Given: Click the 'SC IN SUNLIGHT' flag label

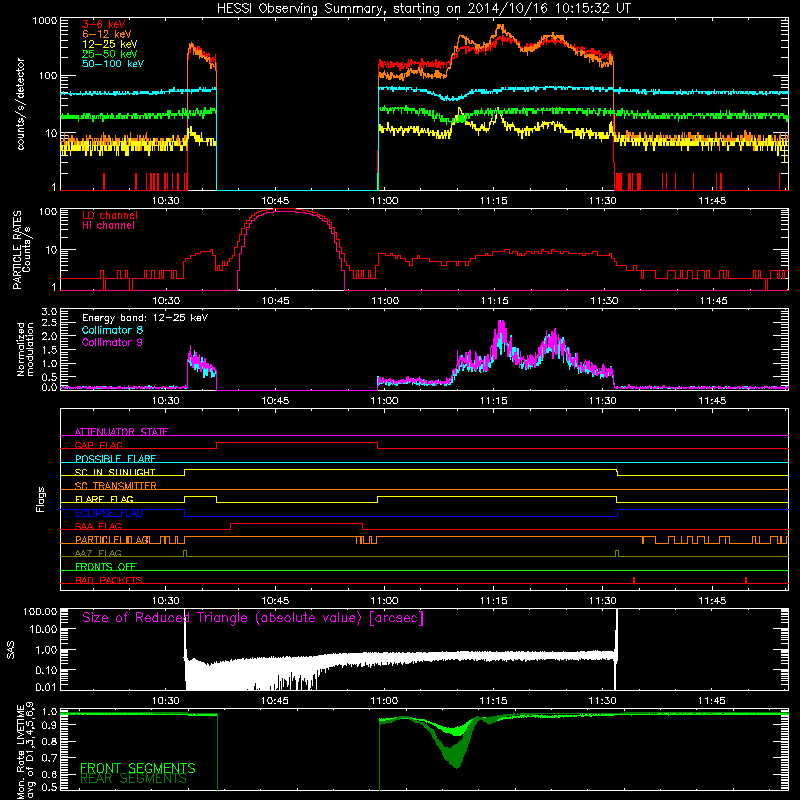Looking at the screenshot, I should tap(115, 472).
